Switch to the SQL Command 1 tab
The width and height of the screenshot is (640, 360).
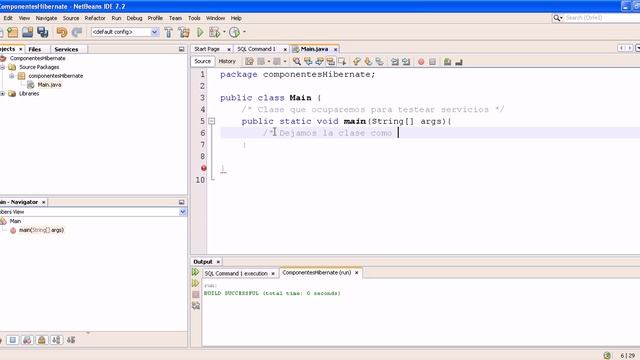click(x=256, y=49)
